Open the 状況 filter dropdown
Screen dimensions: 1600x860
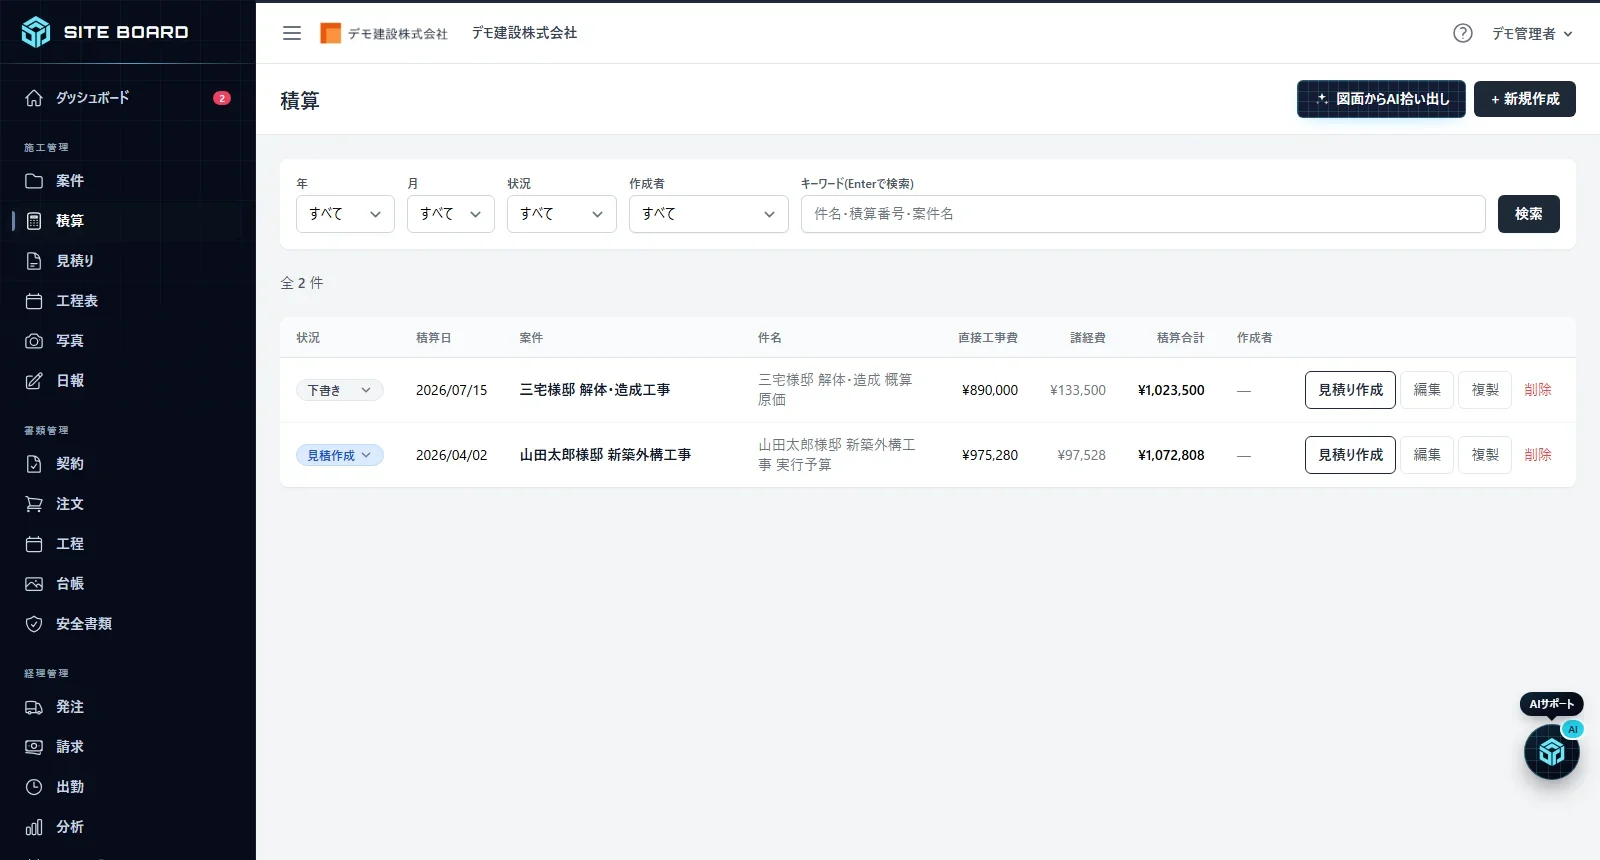pos(562,214)
